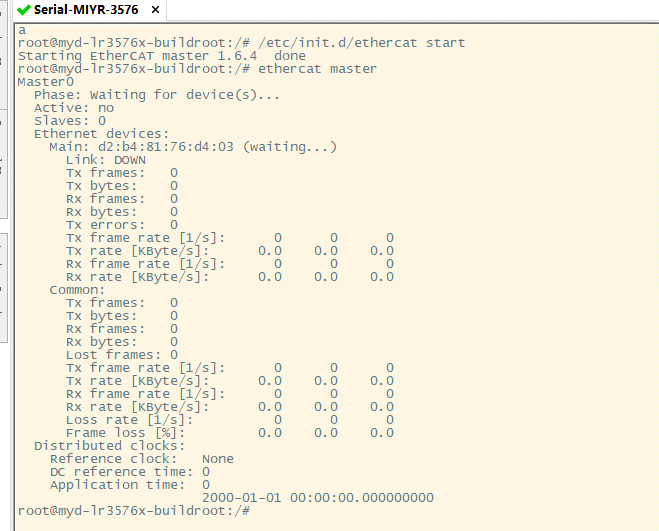This screenshot has height=531, width=659.
Task: Click the "Reference clock: None" line
Action: click(141, 459)
